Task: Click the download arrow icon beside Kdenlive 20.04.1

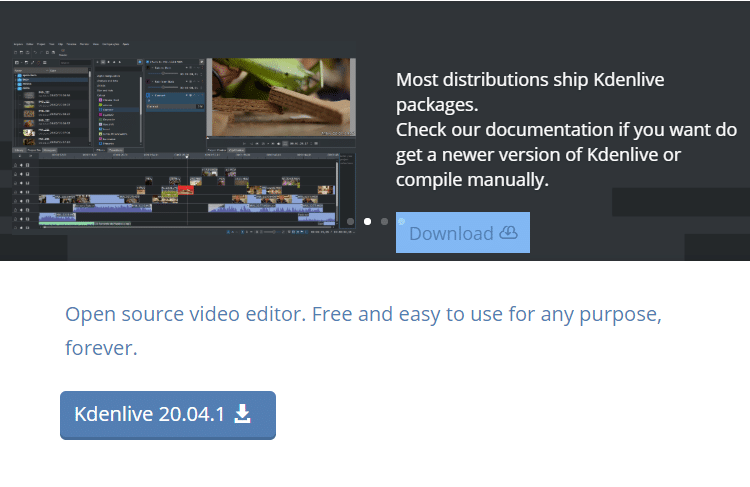Action: 243,414
